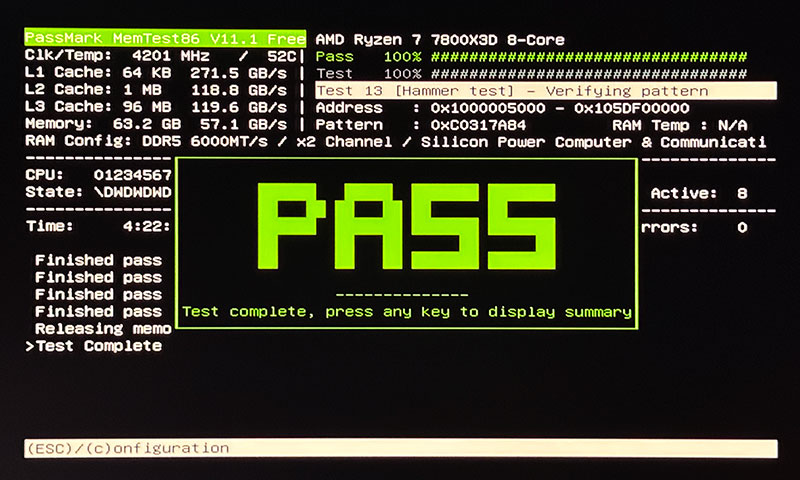Click the PassMark MemTest86 V11.1 Free title
800x480 pixels.
click(165, 39)
